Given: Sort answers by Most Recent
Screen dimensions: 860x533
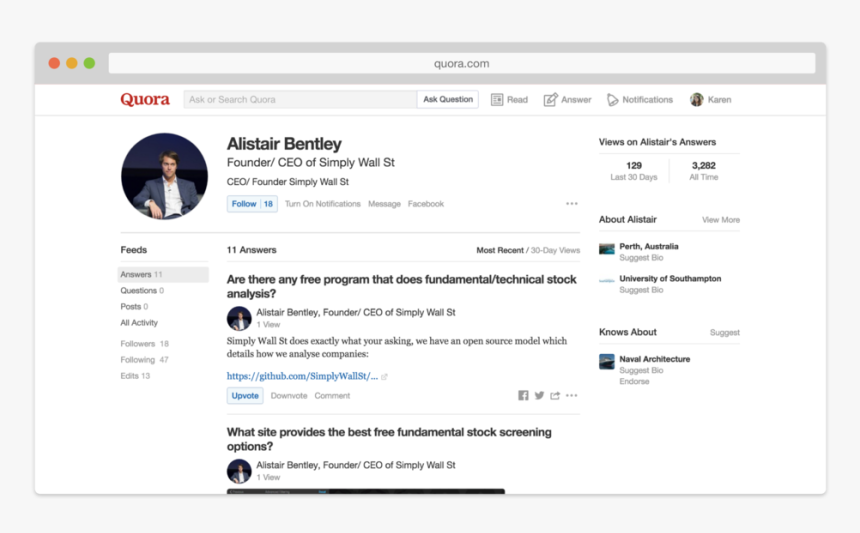Looking at the screenshot, I should [500, 250].
